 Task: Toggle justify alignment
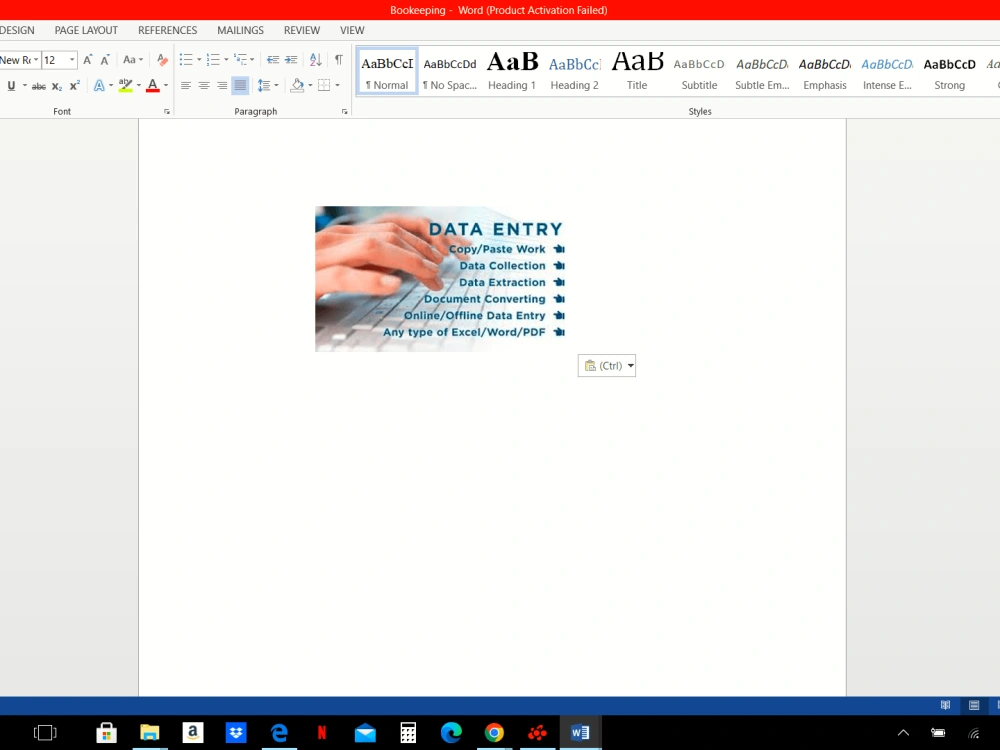pyautogui.click(x=240, y=85)
